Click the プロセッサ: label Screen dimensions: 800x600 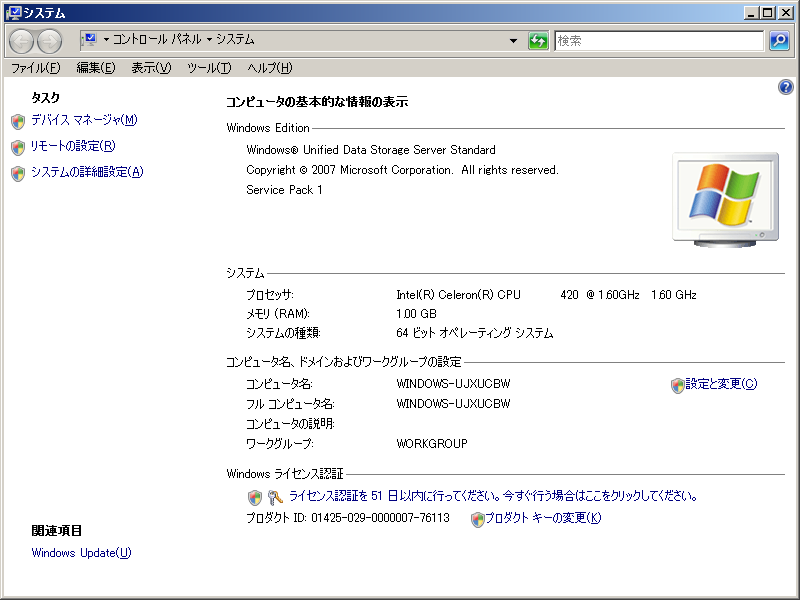click(270, 295)
